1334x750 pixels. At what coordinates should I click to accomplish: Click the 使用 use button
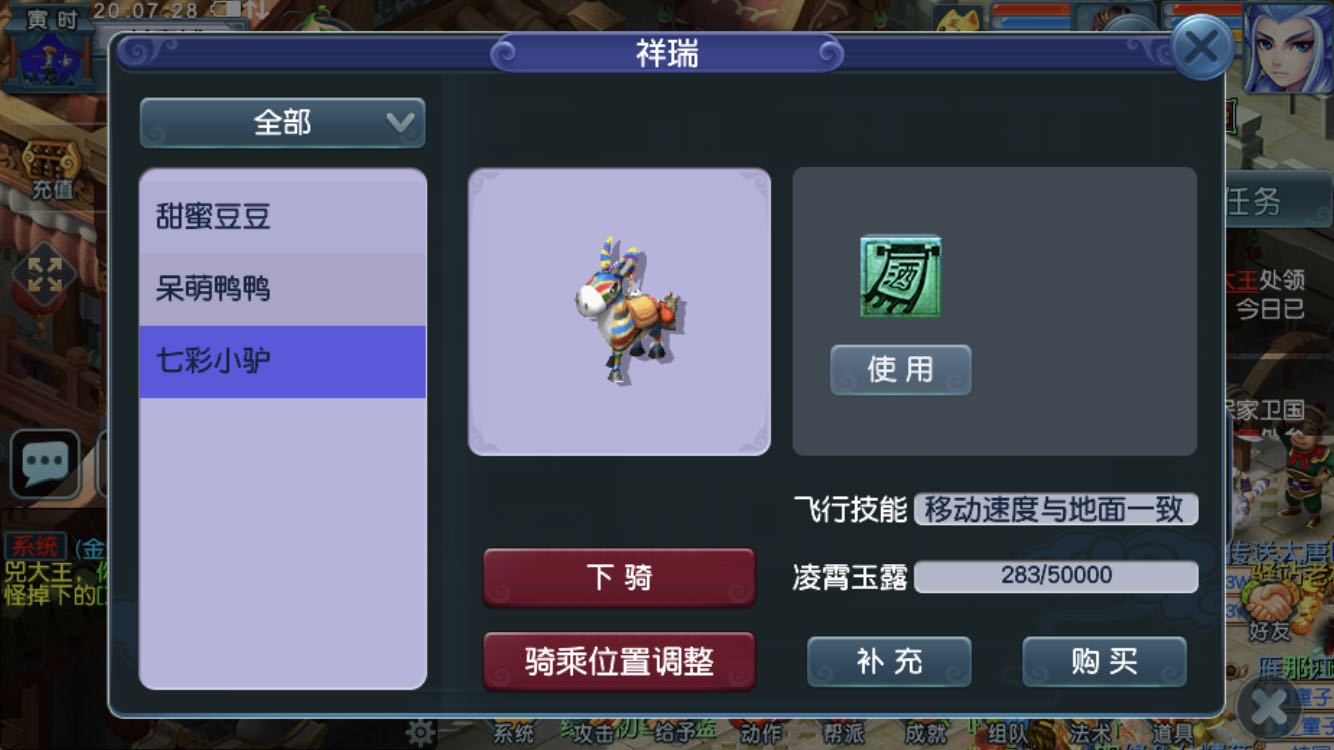point(901,370)
